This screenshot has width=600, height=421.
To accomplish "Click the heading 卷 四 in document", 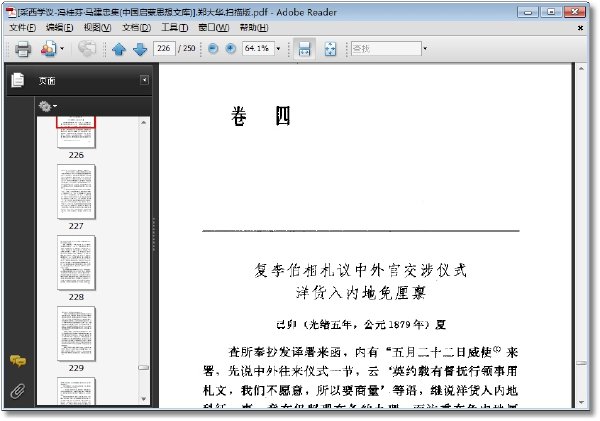I will click(261, 116).
